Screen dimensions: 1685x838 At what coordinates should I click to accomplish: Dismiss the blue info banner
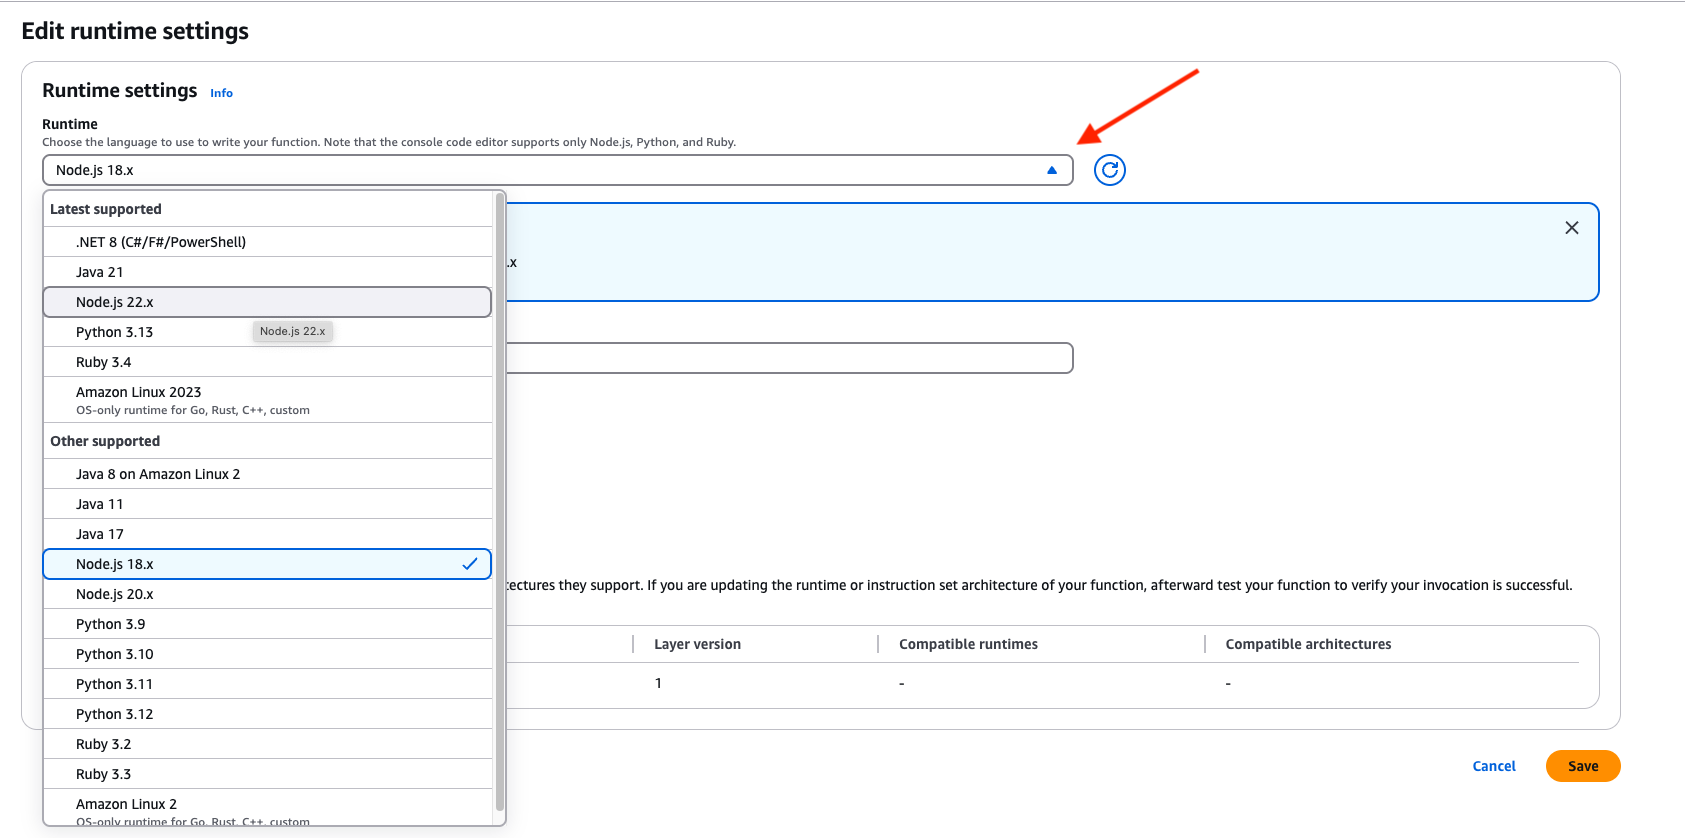point(1572,228)
